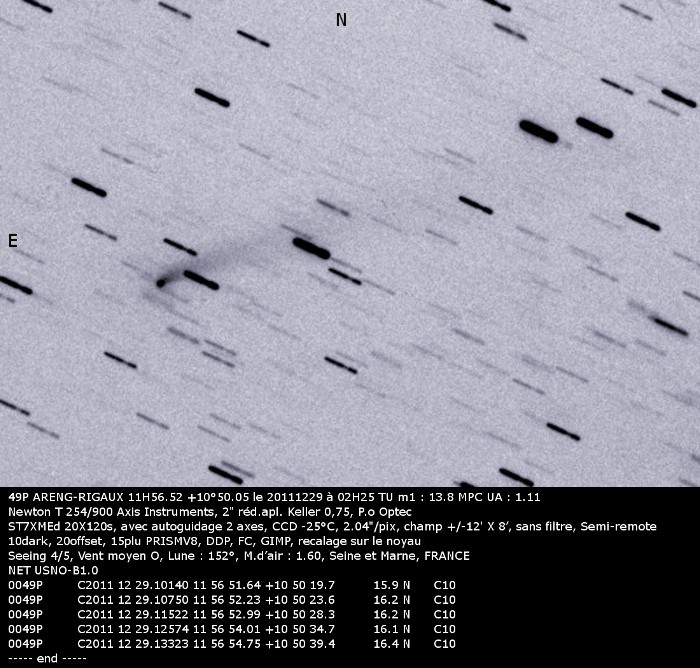Click "recalage sur le noyau" text
The height and width of the screenshot is (668, 700).
pos(359,541)
